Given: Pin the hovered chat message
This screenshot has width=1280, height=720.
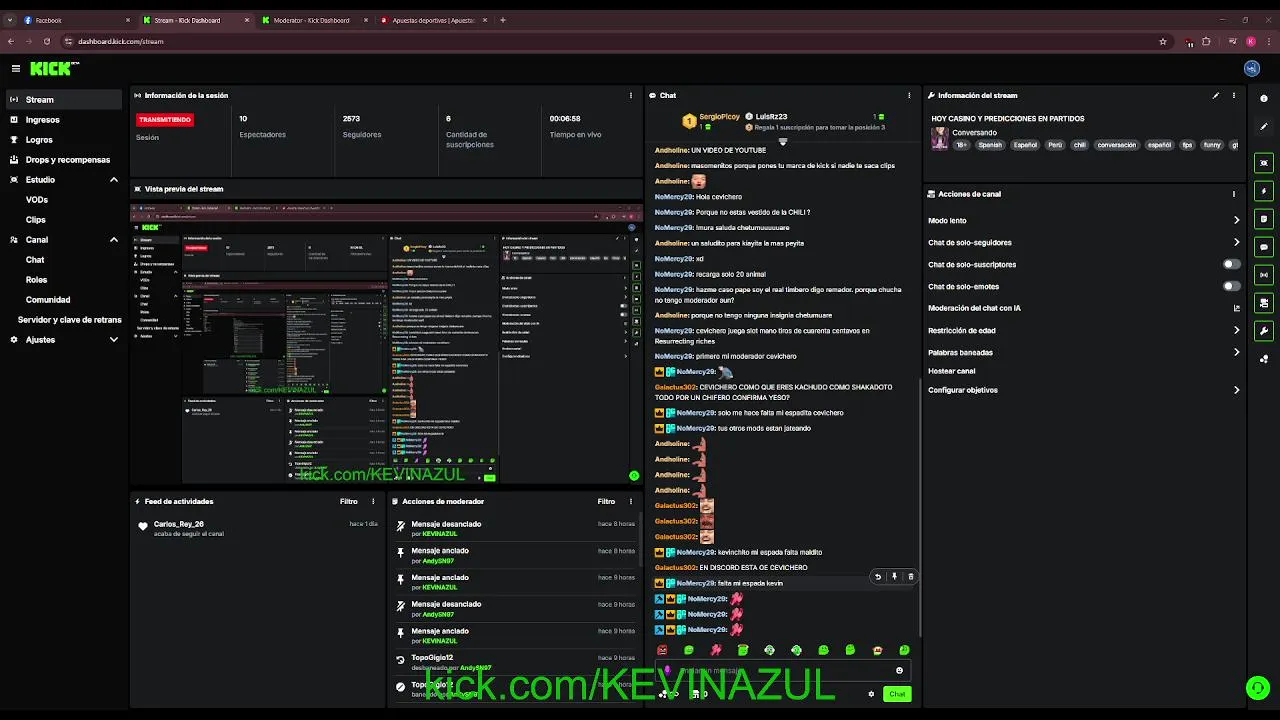Looking at the screenshot, I should pyautogui.click(x=894, y=577).
